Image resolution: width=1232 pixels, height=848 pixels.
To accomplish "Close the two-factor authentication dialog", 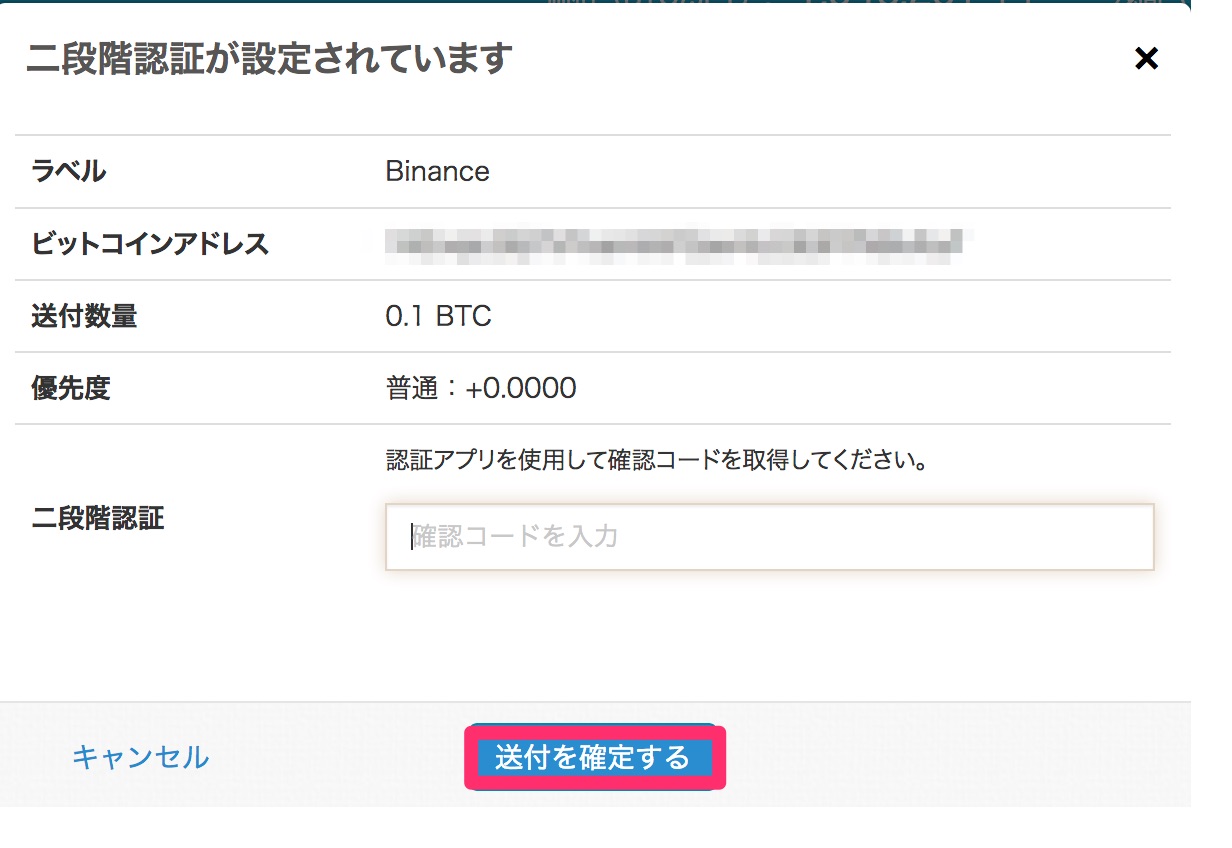I will (1146, 59).
